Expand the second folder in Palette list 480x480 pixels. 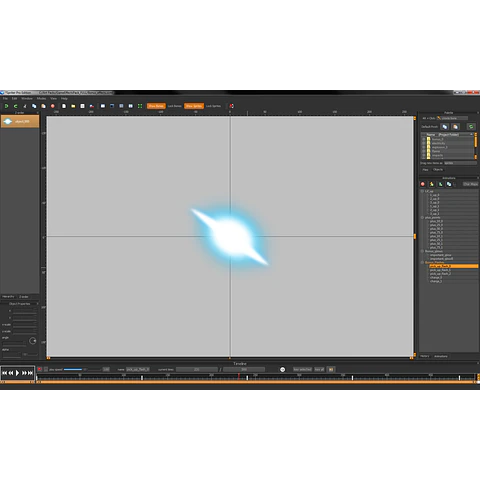coord(424,143)
